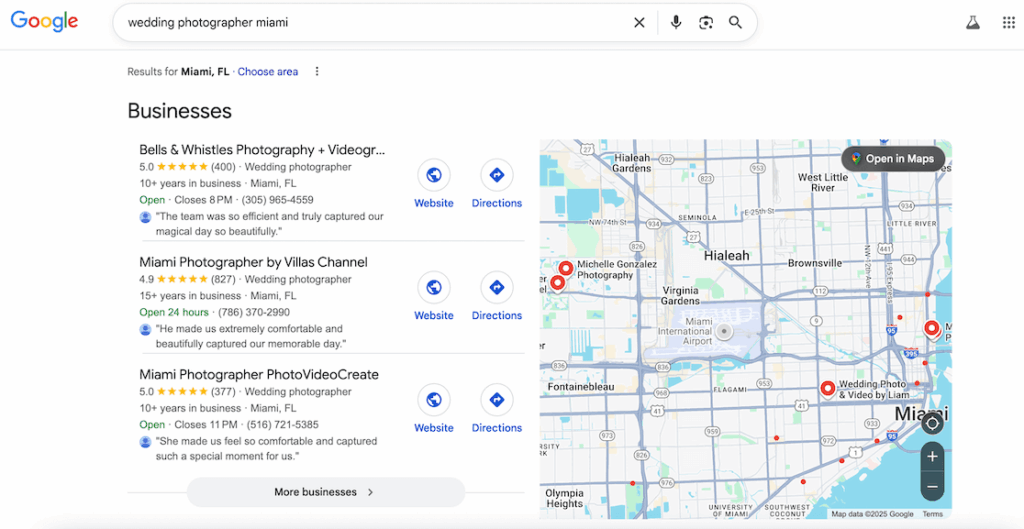Click the Hialeah label on the map

click(726, 255)
